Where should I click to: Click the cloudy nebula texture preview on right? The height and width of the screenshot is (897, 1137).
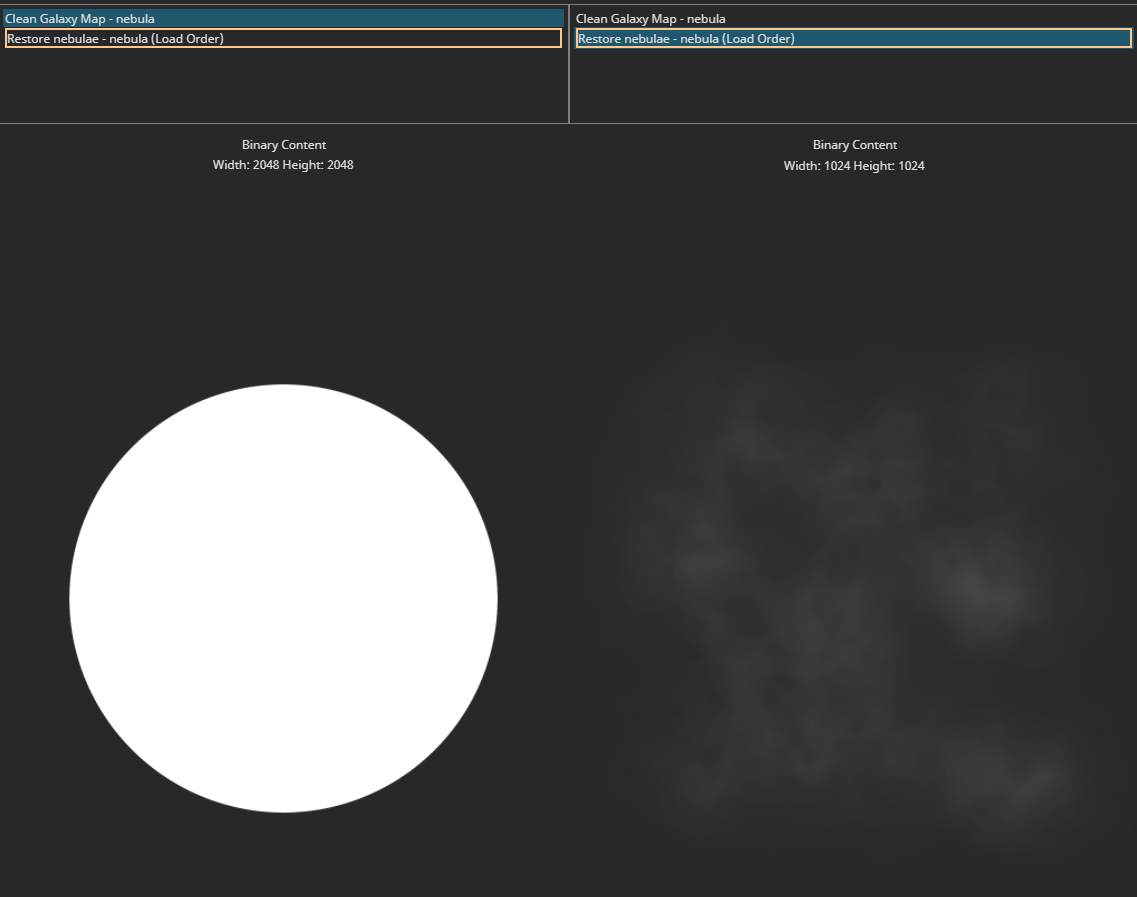pyautogui.click(x=854, y=598)
